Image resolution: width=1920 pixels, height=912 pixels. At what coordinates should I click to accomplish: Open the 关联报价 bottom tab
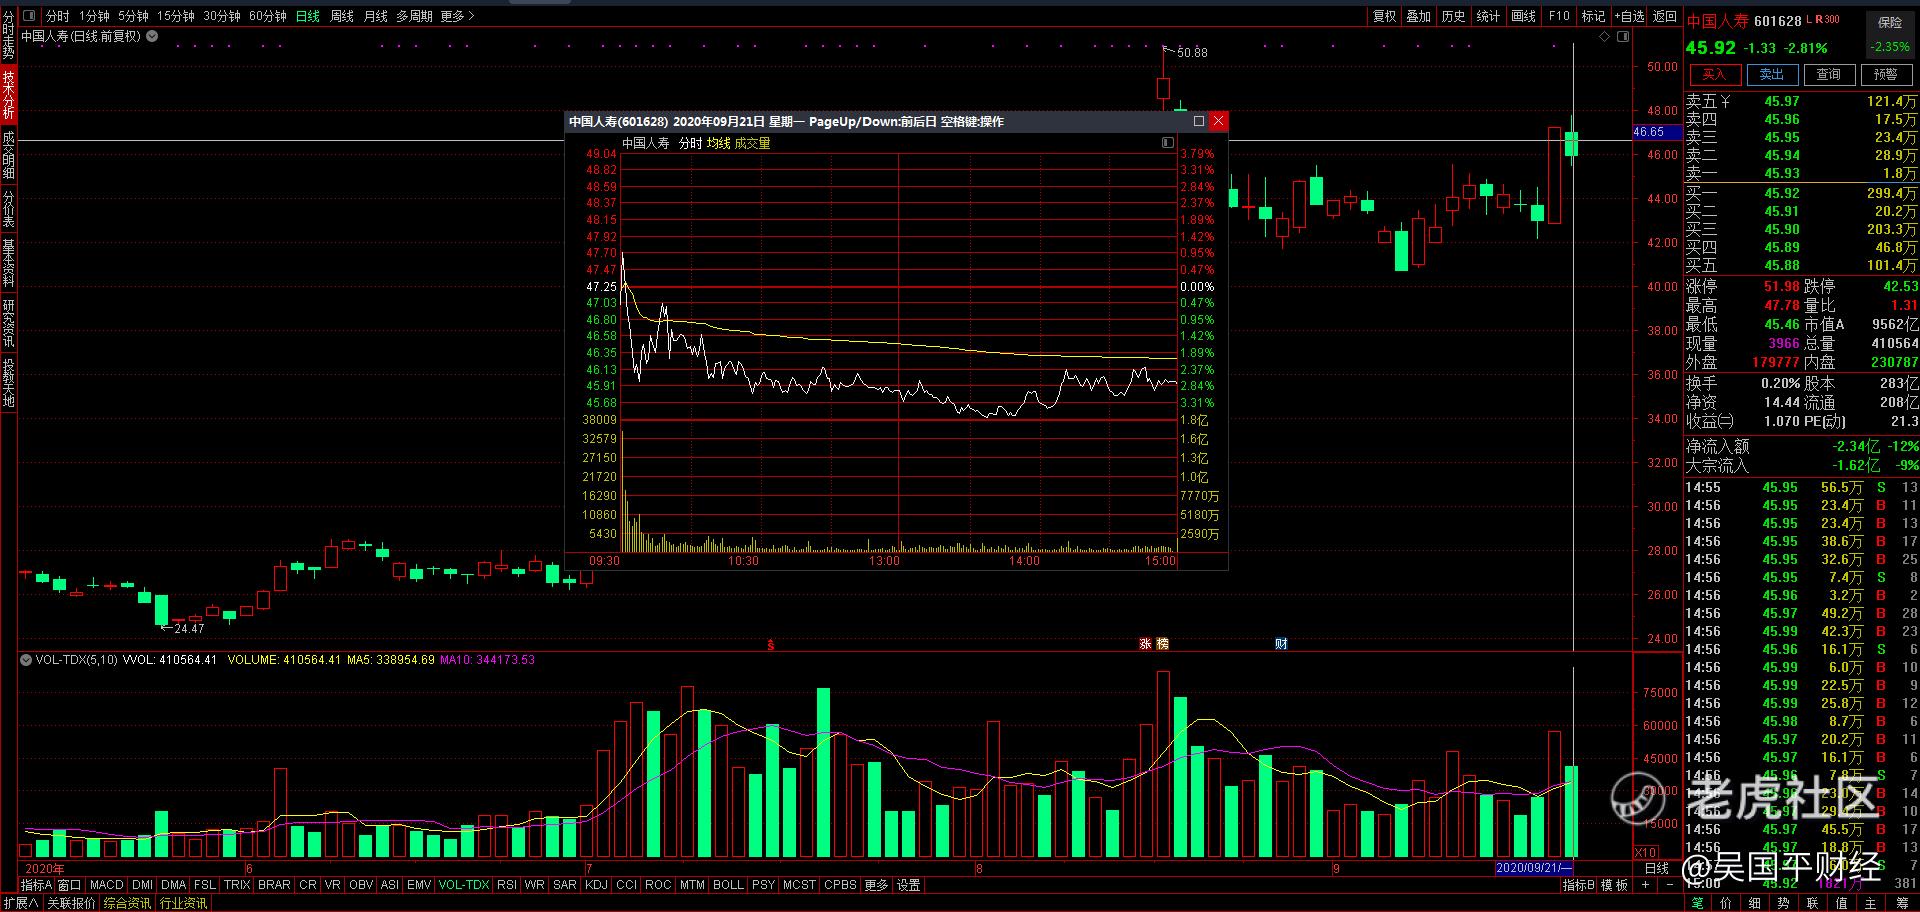71,903
